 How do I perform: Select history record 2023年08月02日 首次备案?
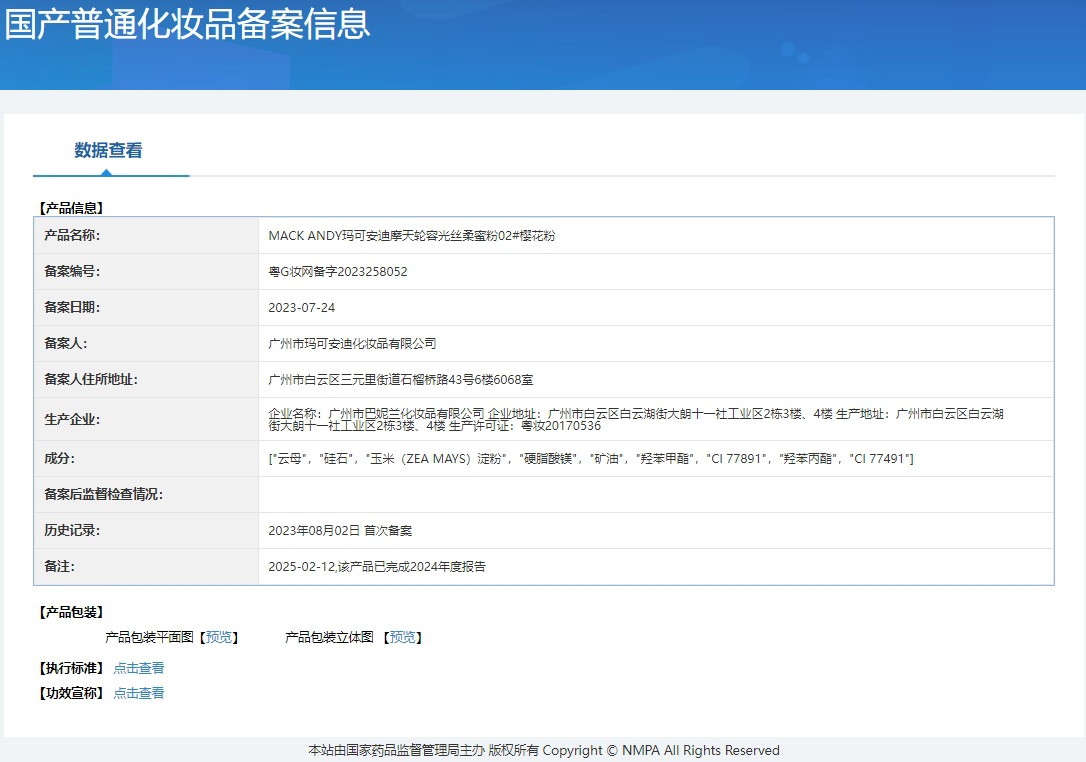[x=340, y=531]
